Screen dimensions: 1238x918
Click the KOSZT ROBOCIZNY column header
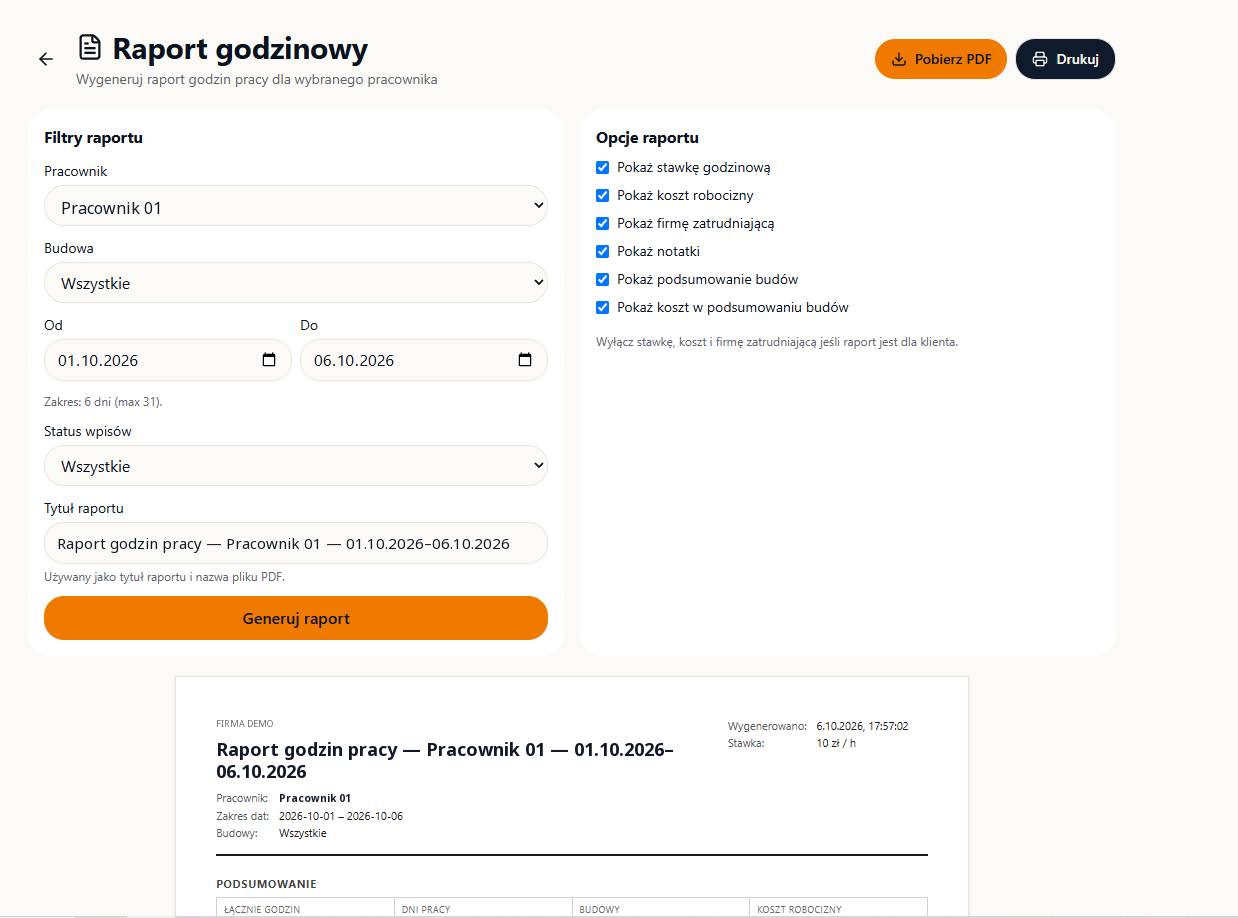tap(799, 910)
